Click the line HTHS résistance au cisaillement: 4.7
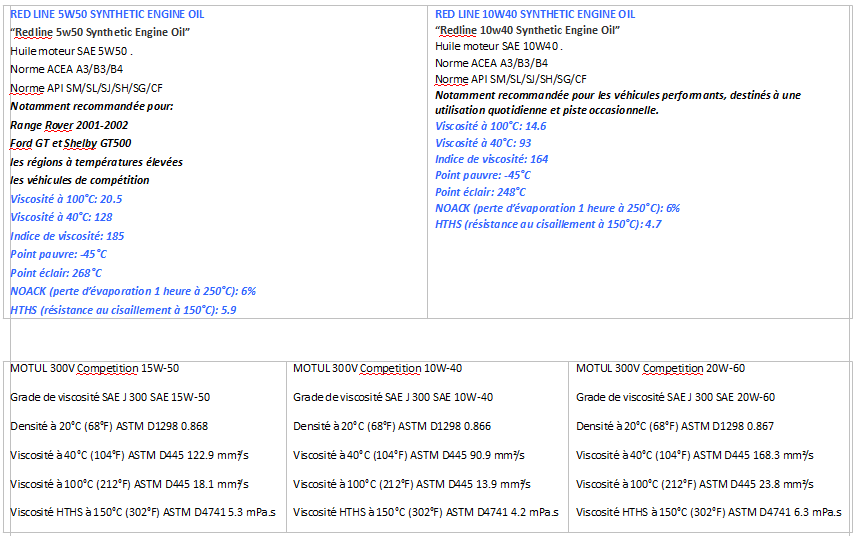 (x=548, y=224)
